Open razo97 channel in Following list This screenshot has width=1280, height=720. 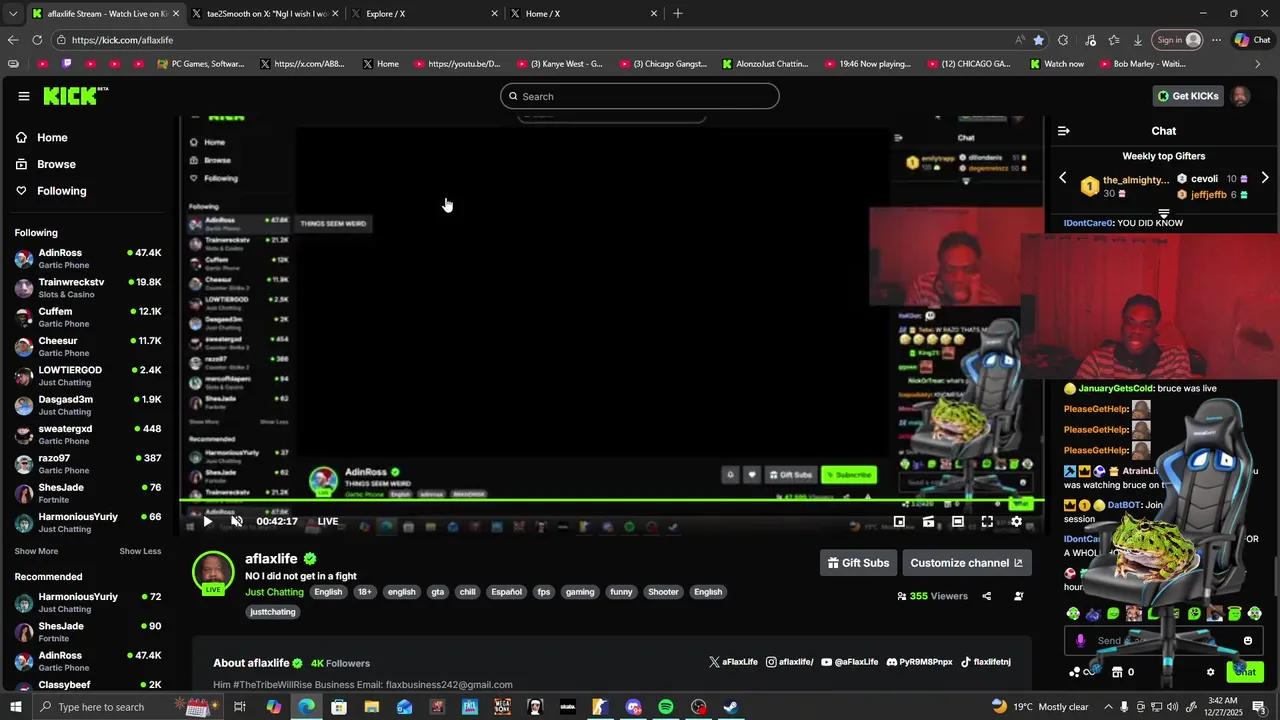[x=88, y=464]
